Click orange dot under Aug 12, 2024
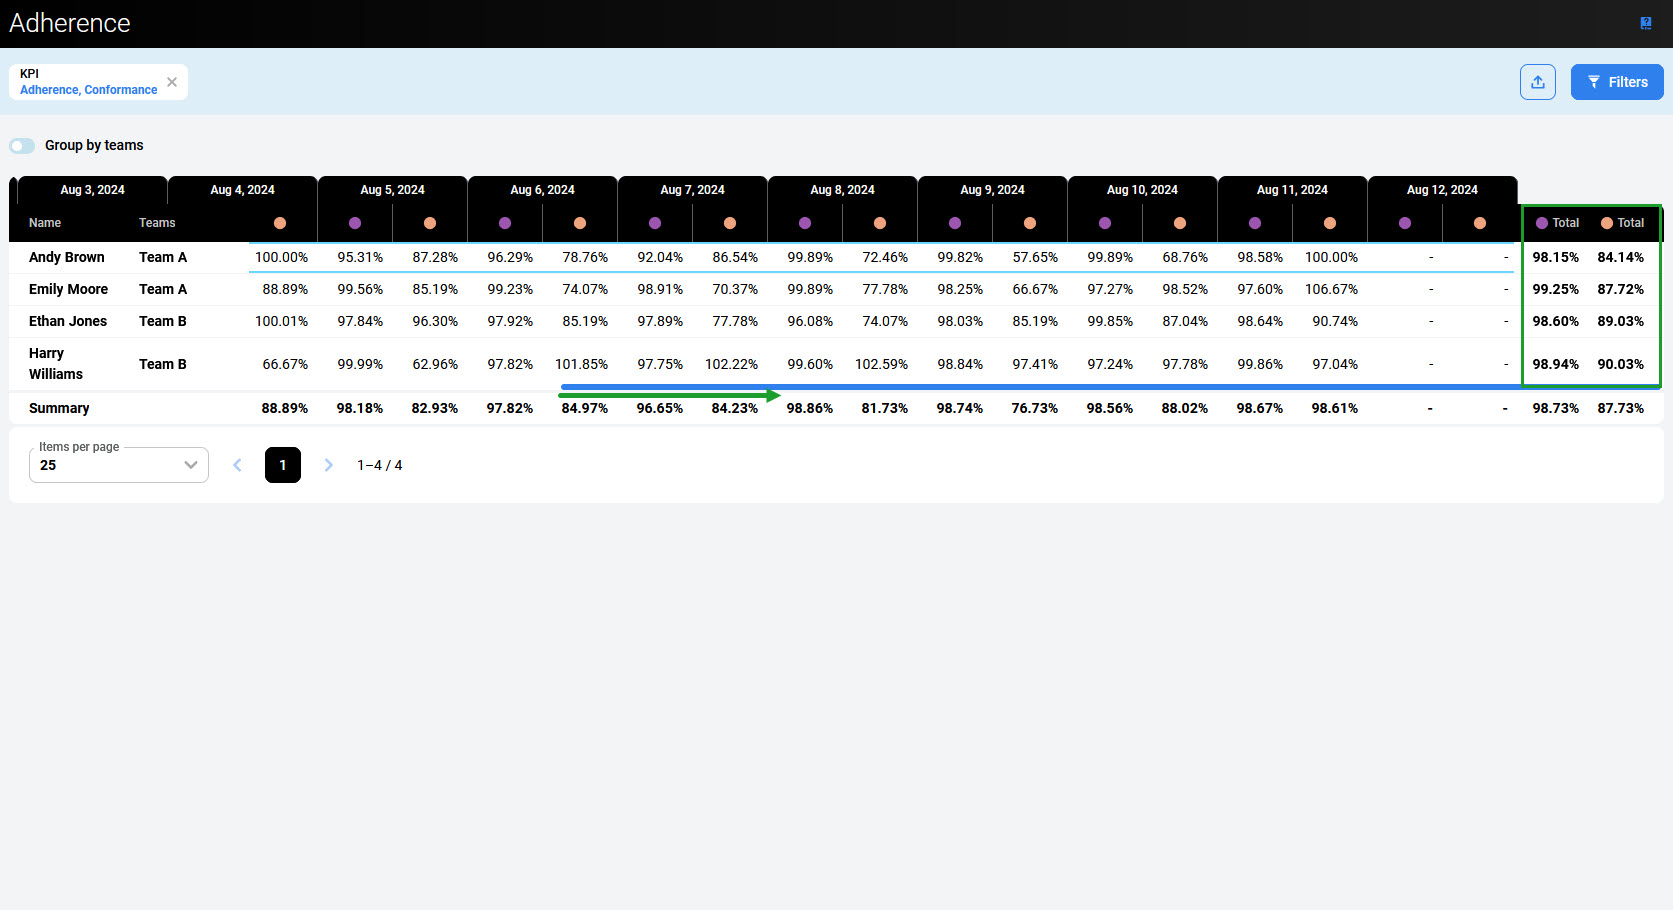 (1479, 223)
